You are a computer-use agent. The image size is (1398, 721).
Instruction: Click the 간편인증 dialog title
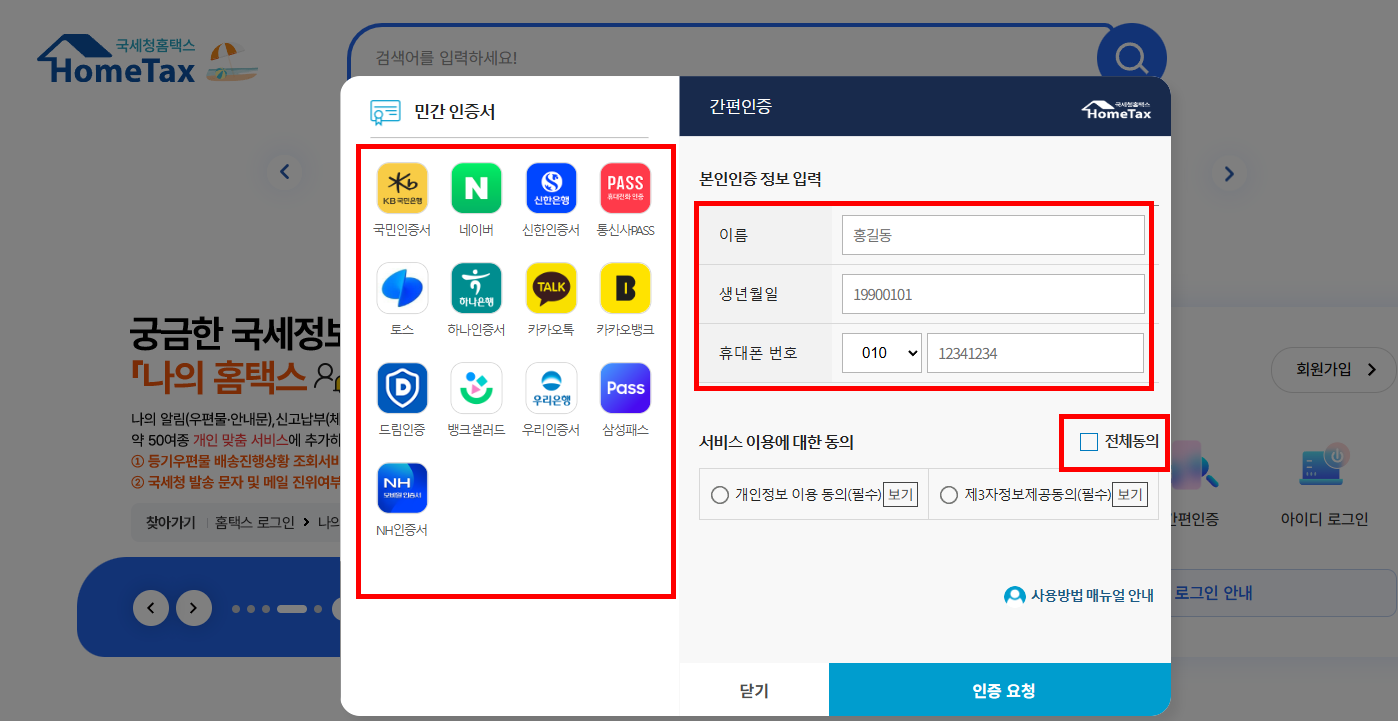coord(741,107)
